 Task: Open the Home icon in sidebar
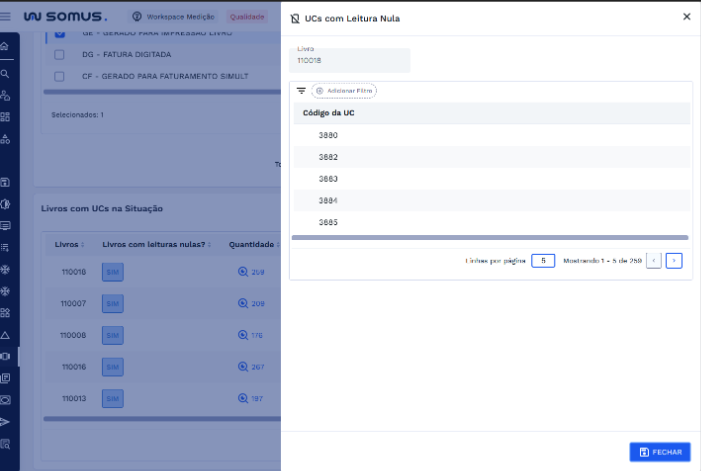(4, 46)
